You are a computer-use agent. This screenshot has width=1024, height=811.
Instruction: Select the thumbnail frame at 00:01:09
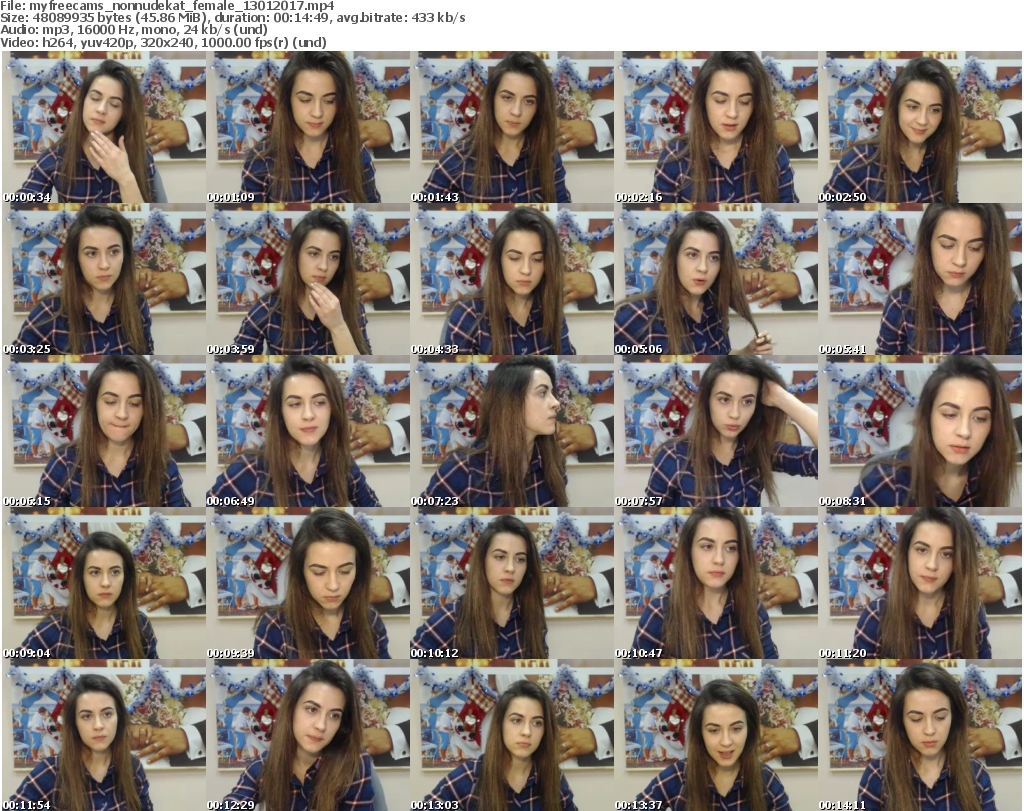point(308,127)
